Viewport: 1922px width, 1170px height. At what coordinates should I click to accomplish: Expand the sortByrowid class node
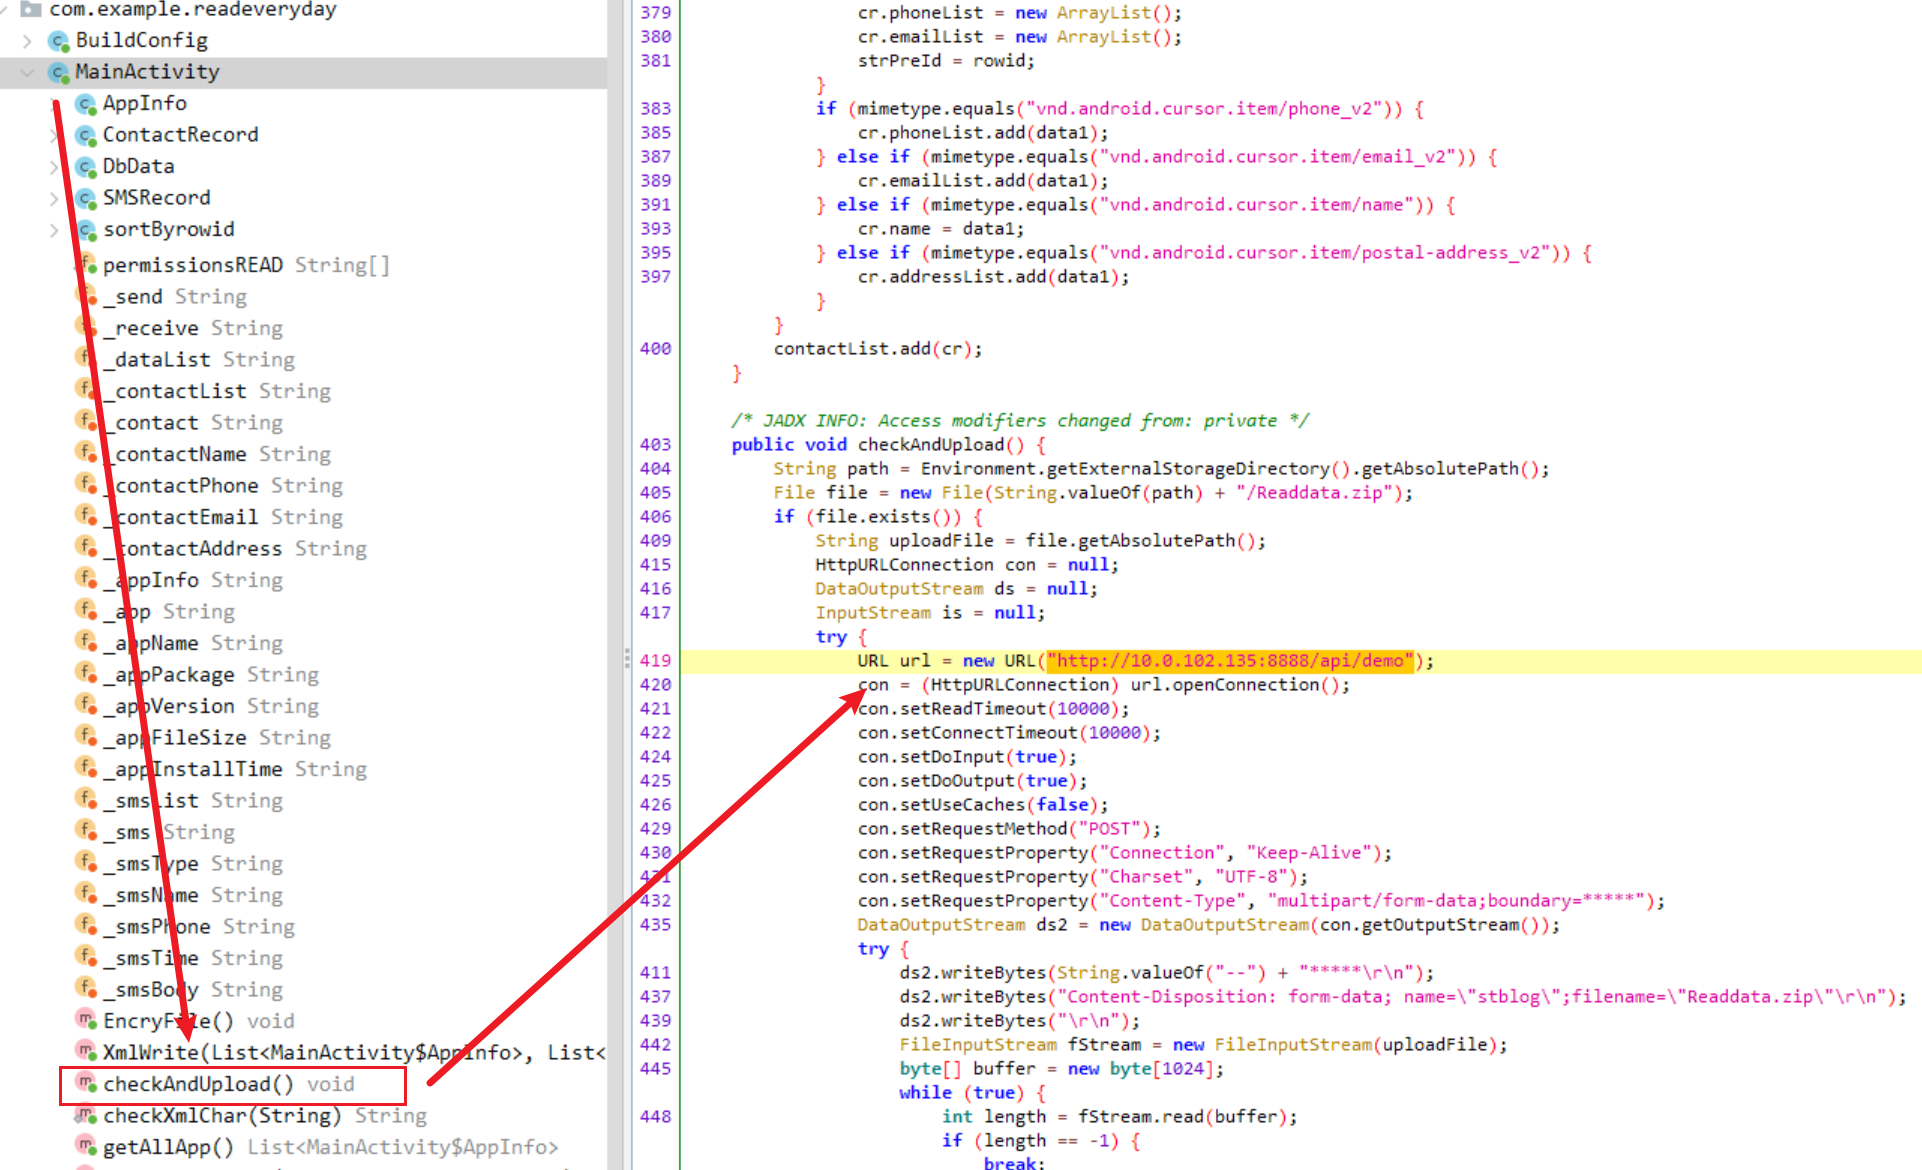click(54, 230)
